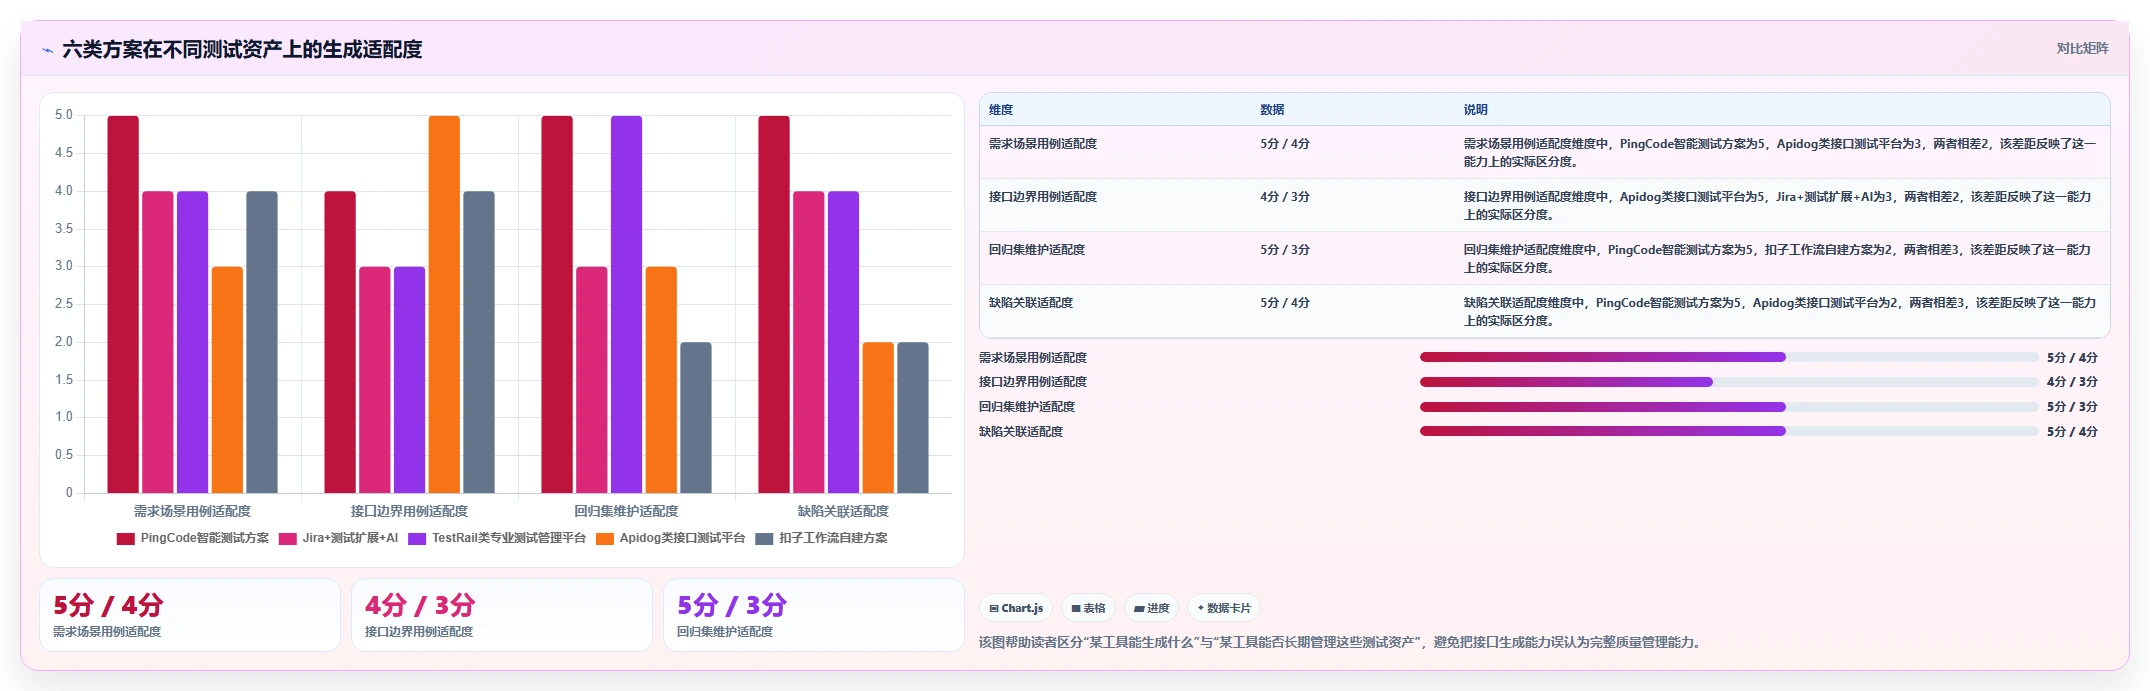This screenshot has height=691, width=2150.
Task: Click the 接口边界用例适配度 x-axis label
Action: pyautogui.click(x=409, y=511)
